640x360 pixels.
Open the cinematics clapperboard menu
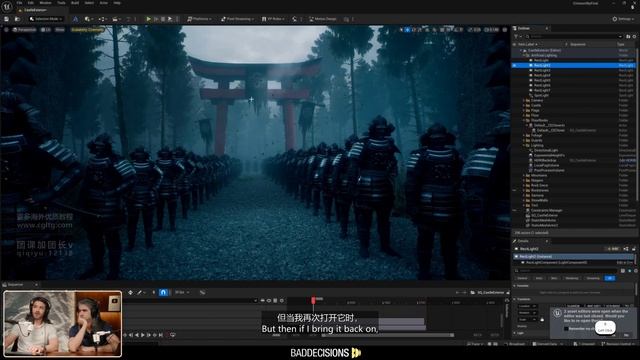point(116,19)
